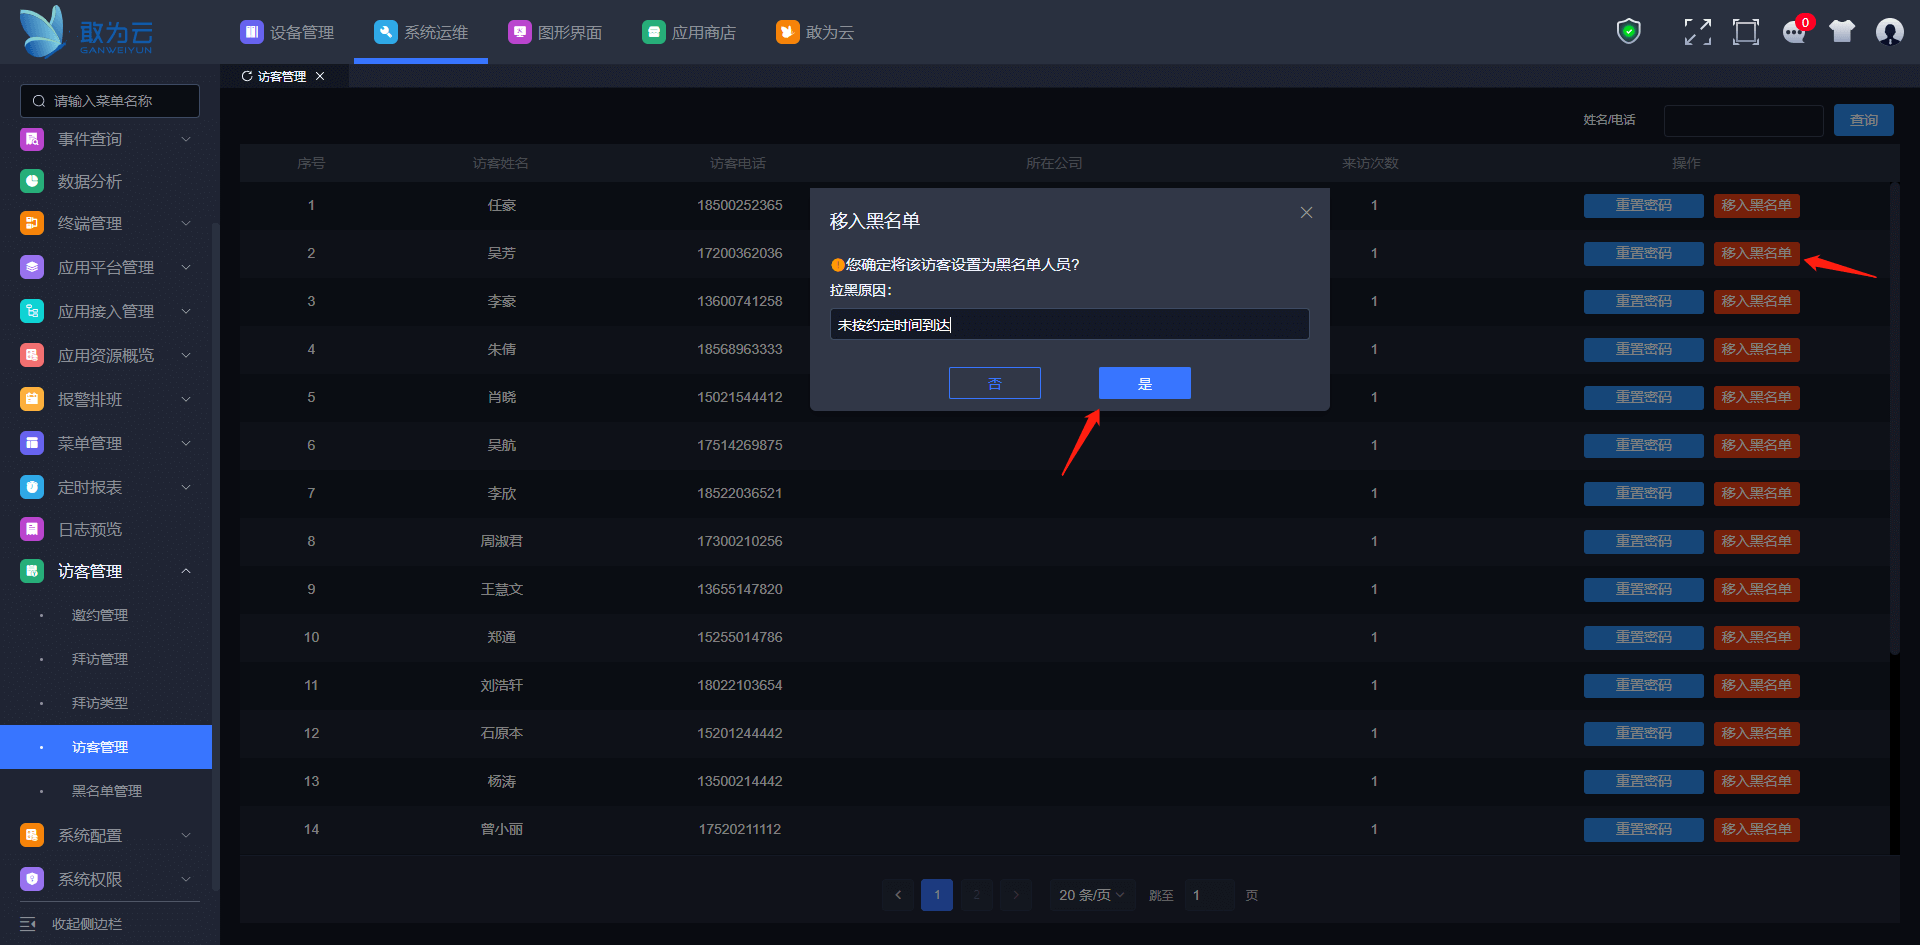This screenshot has height=945, width=1920.
Task: Click the 查询 search button
Action: [x=1863, y=120]
